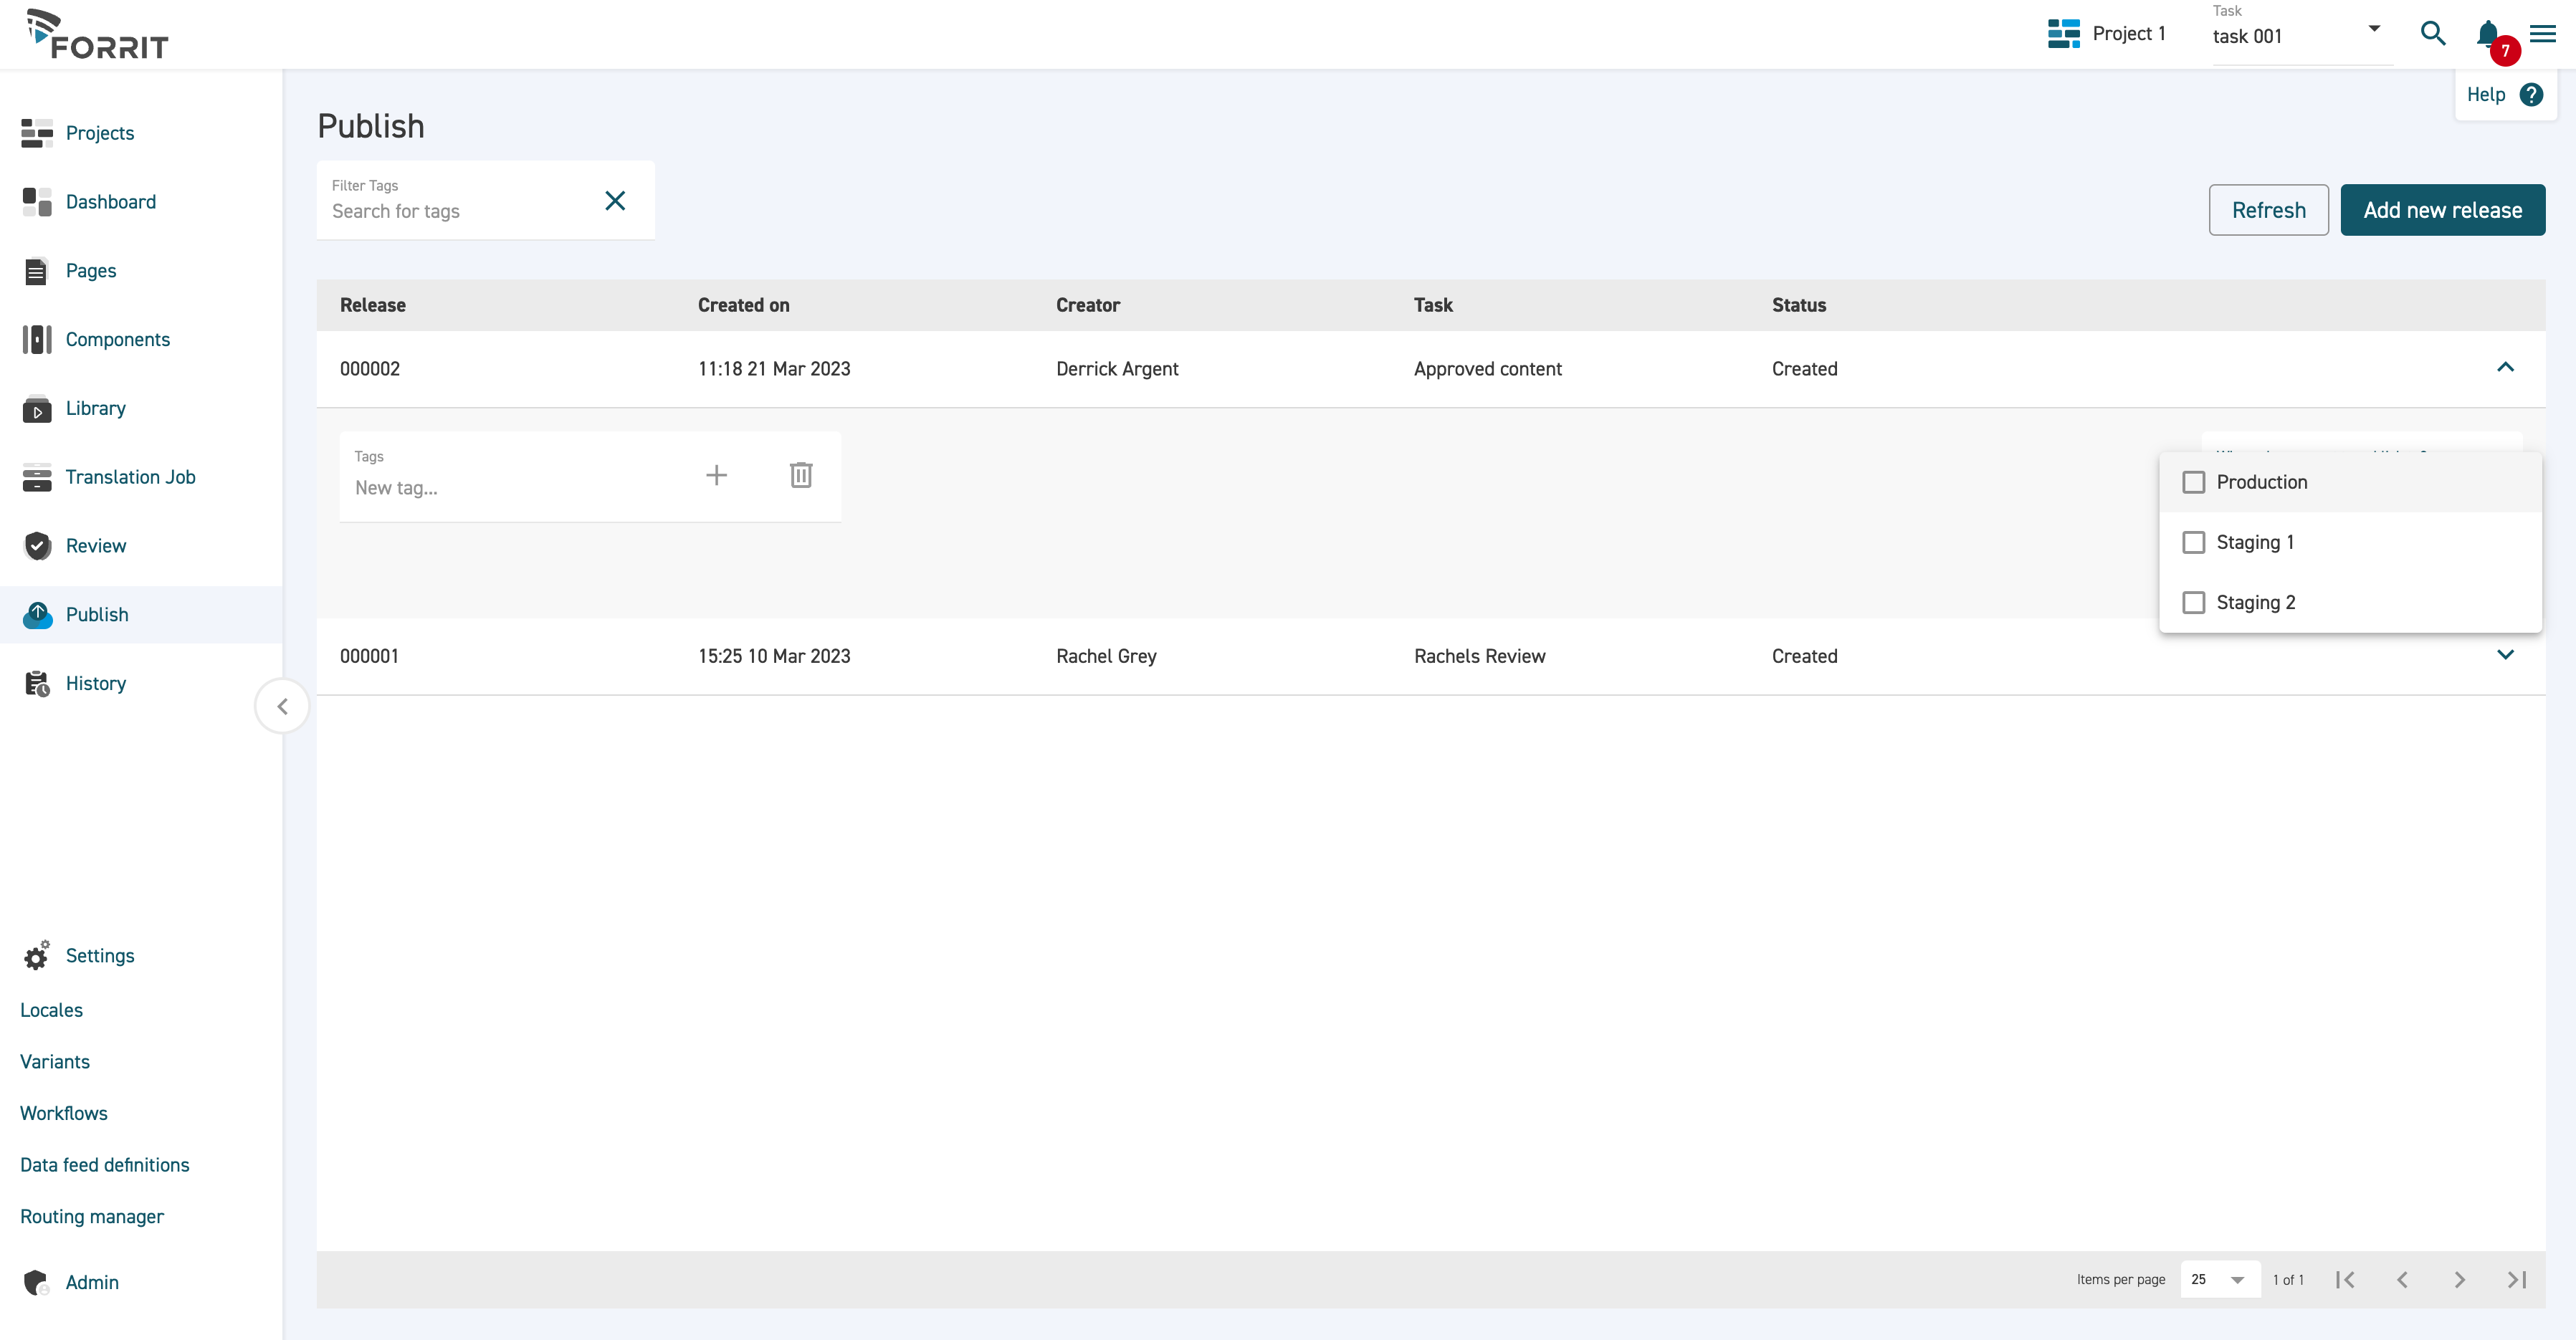The image size is (2576, 1340).
Task: Go to Projects menu item
Action: [100, 133]
